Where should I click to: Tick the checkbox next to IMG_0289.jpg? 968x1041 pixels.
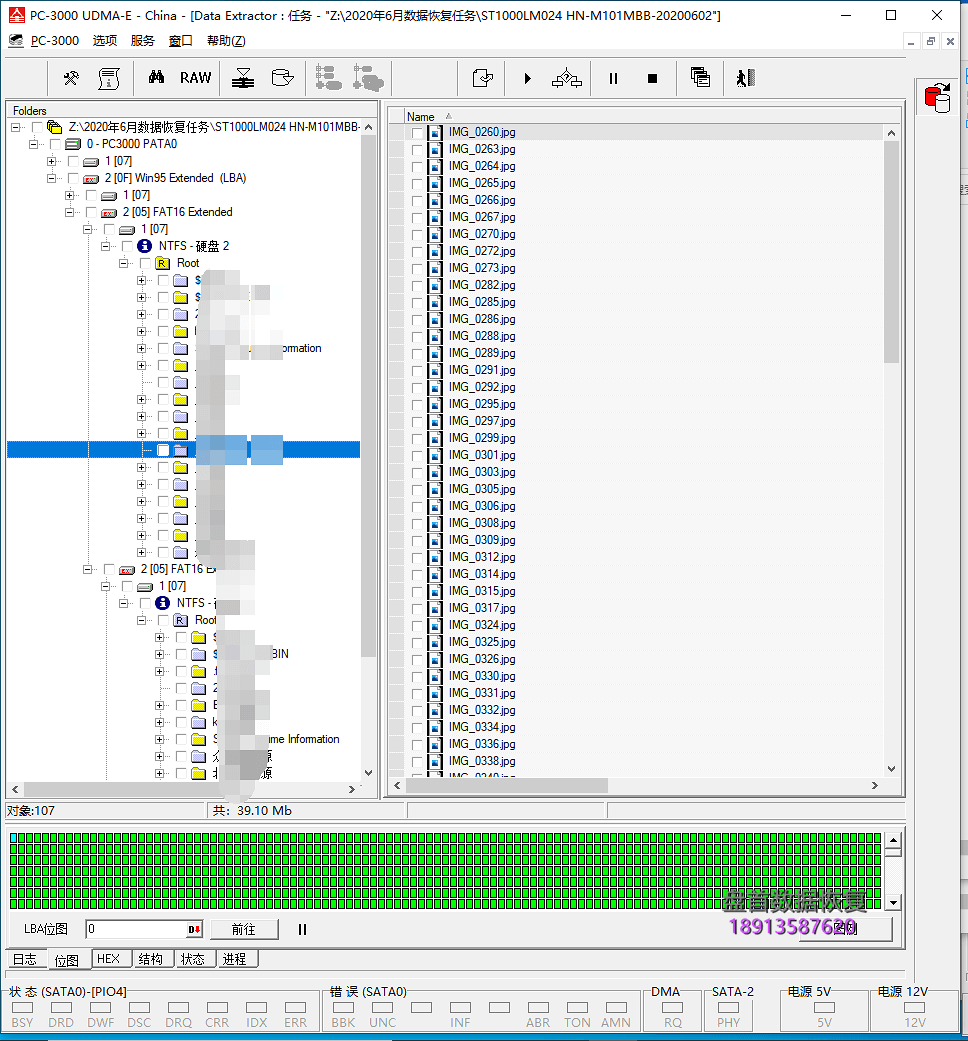click(417, 353)
